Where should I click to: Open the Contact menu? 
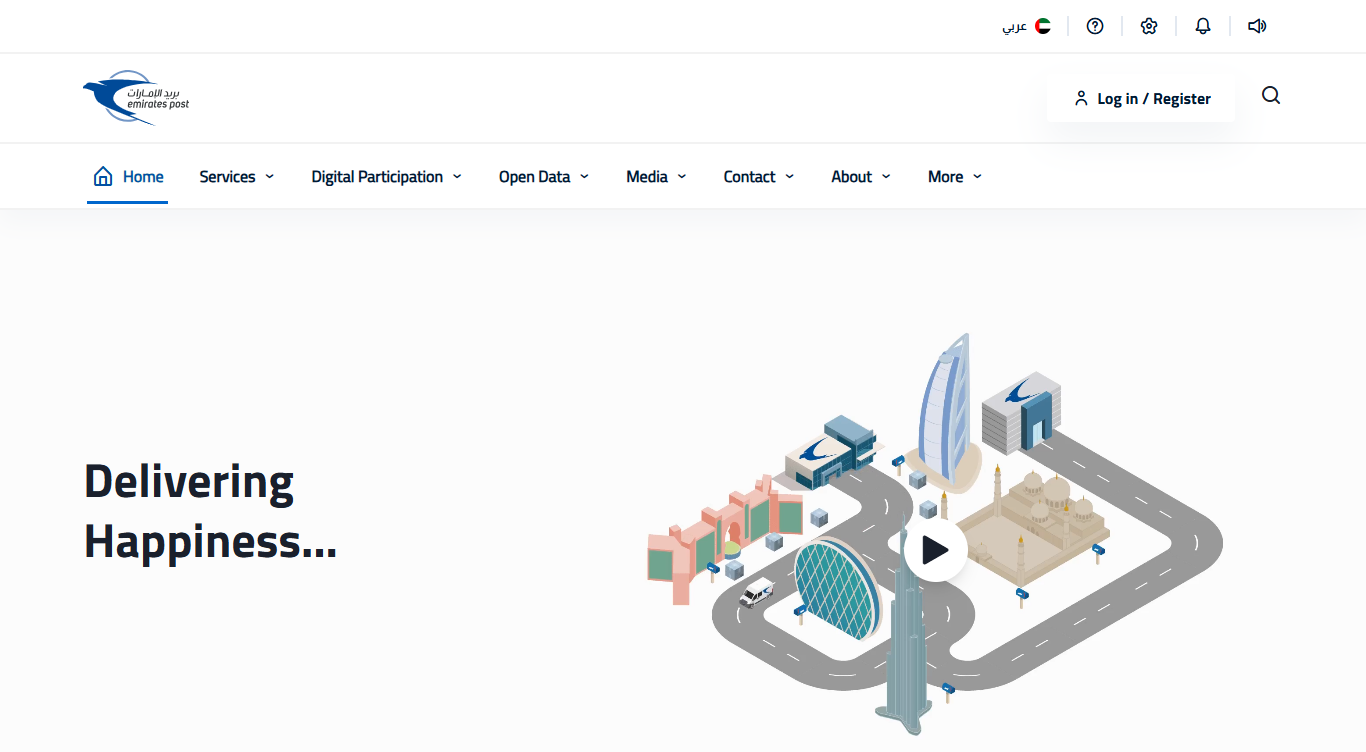759,177
